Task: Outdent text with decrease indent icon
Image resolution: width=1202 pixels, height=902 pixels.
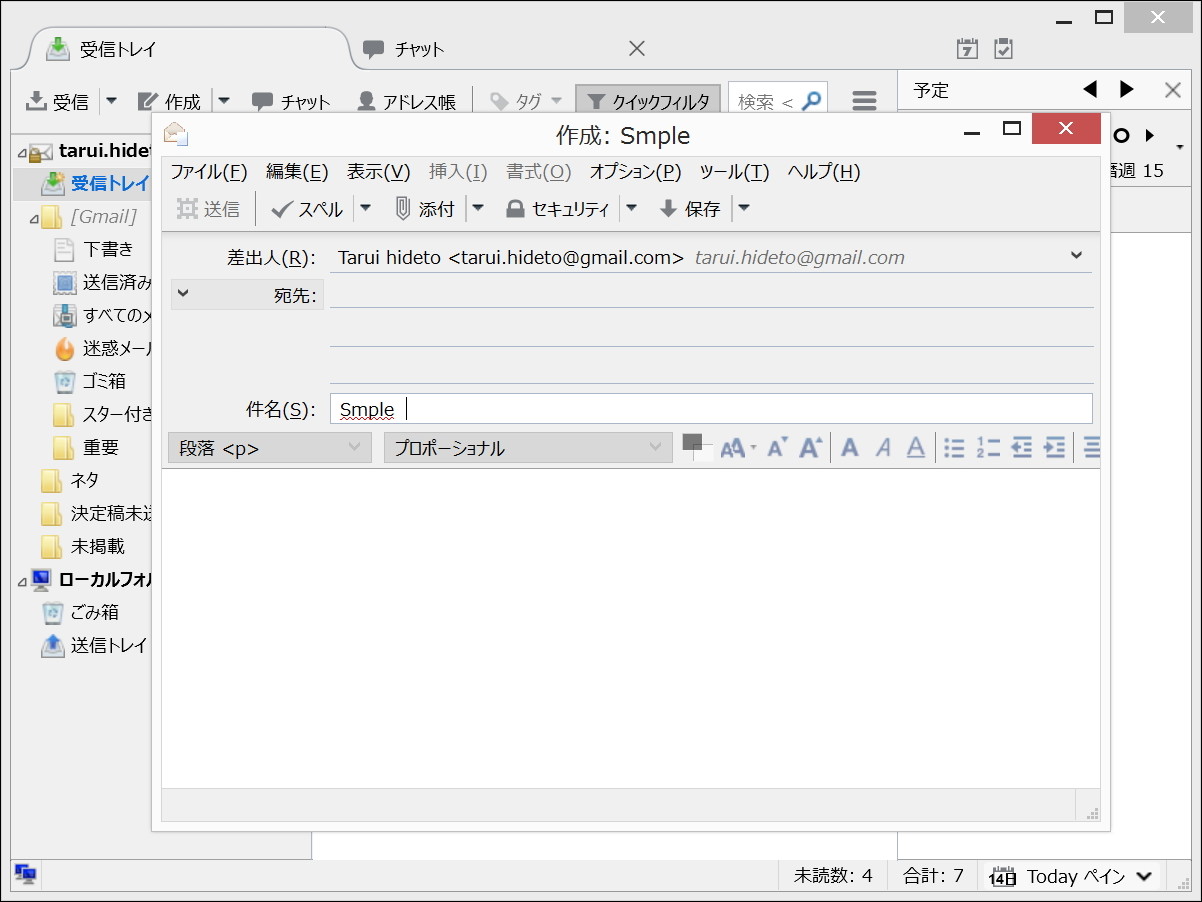Action: (x=1021, y=448)
